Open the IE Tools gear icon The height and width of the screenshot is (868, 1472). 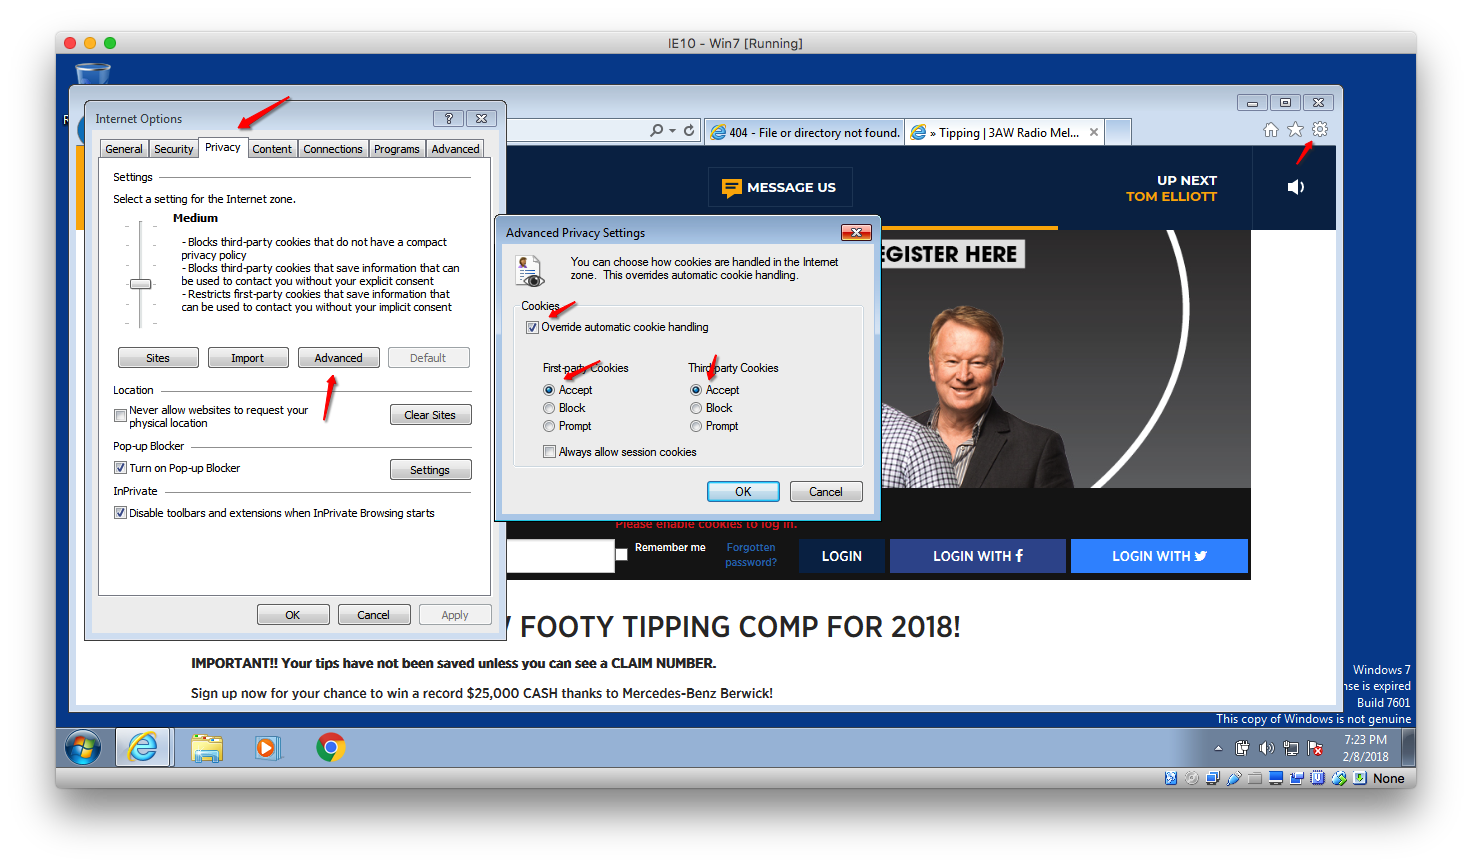point(1320,130)
